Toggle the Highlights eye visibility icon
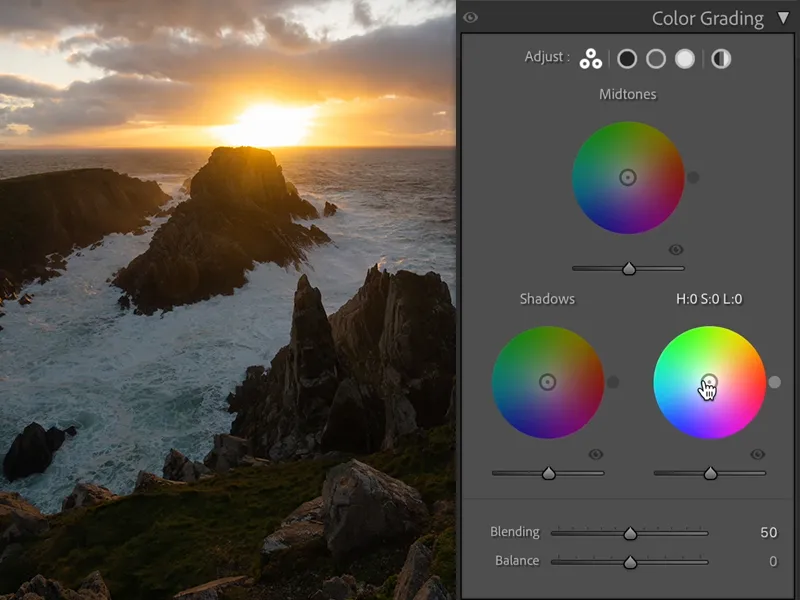Image resolution: width=800 pixels, height=600 pixels. [x=757, y=454]
